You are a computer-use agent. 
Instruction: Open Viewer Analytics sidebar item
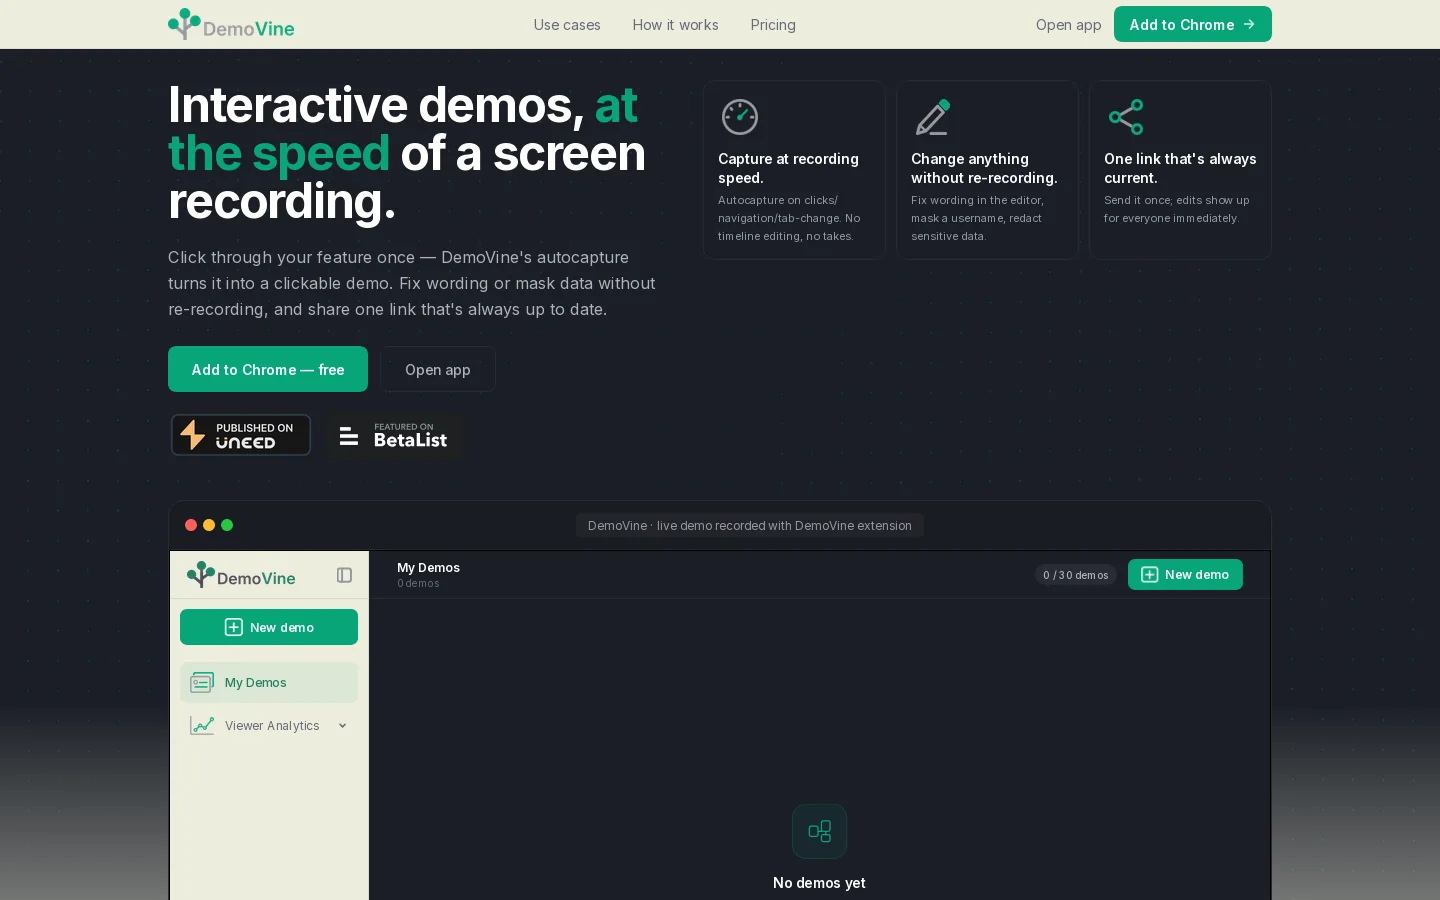(269, 726)
